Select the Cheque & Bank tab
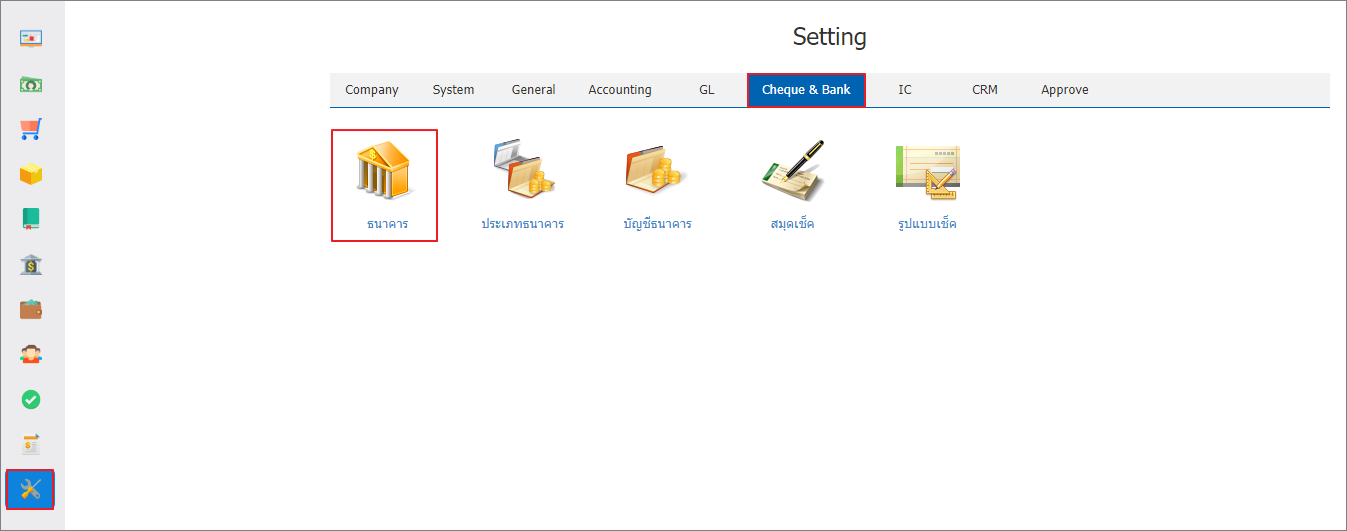 (806, 90)
